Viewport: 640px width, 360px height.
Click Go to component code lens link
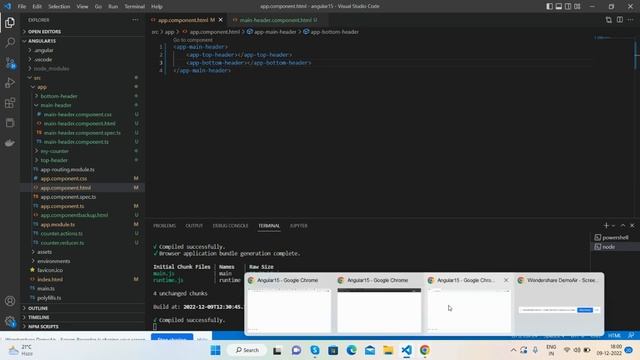(193, 40)
